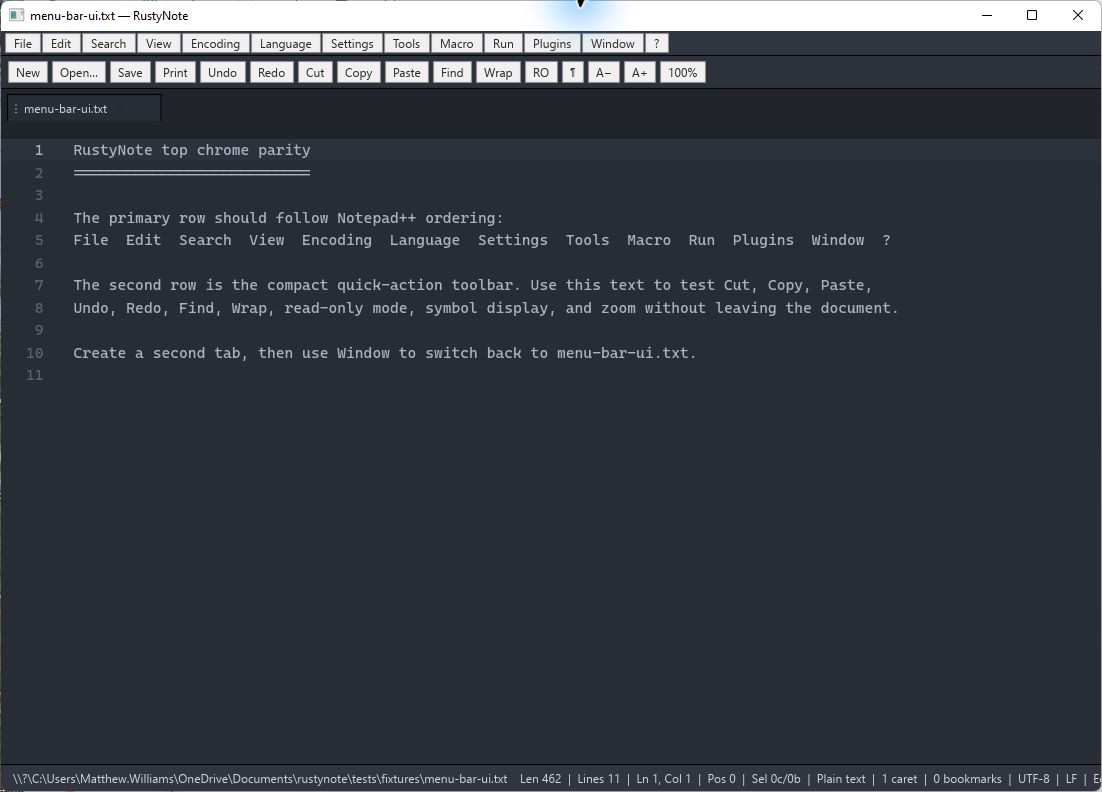Open the File menu
The image size is (1102, 792).
click(22, 44)
